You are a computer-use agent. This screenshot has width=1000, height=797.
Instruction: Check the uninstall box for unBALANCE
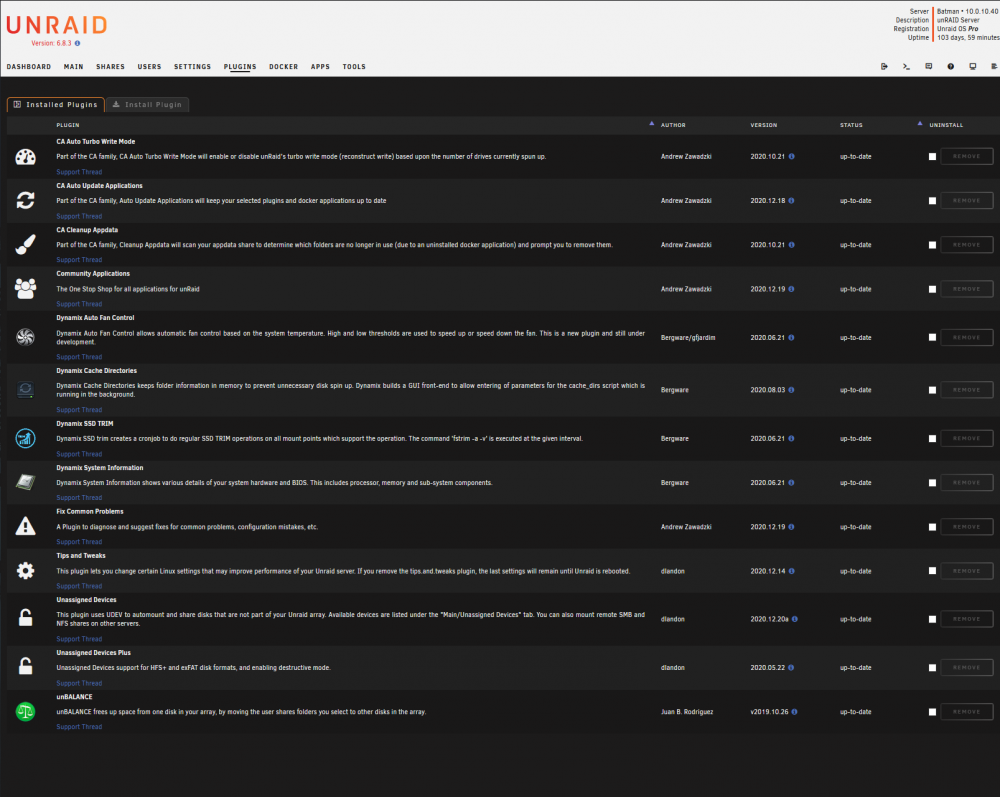coord(932,712)
